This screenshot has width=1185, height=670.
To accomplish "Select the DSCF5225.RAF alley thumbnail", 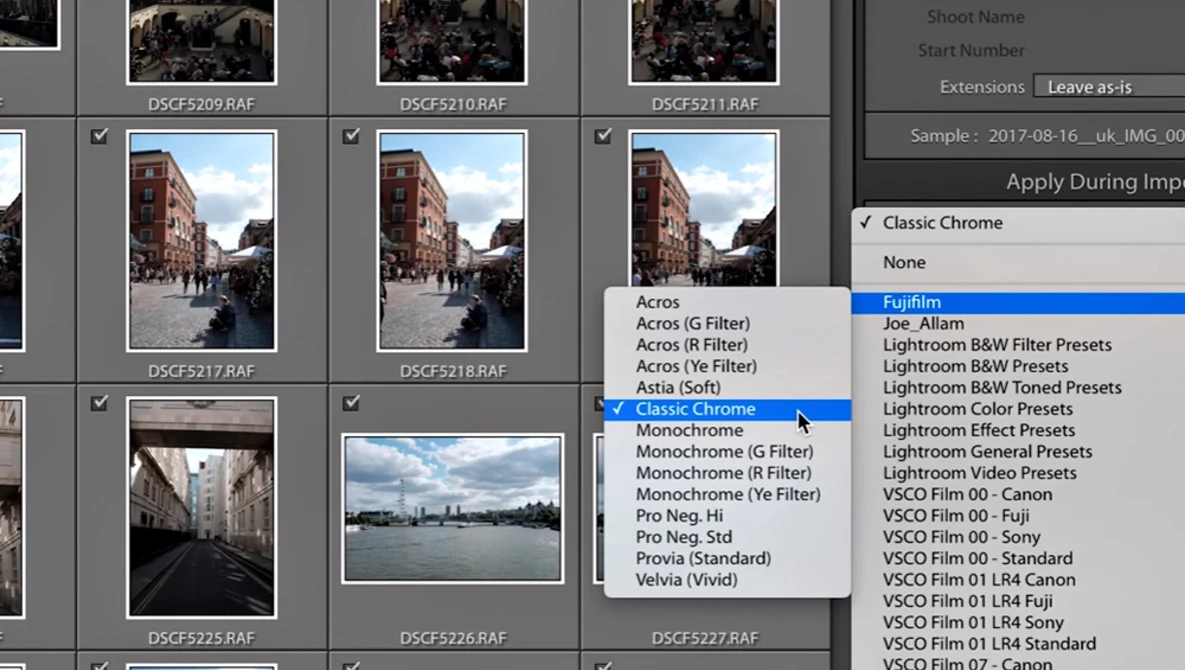I will (201, 508).
